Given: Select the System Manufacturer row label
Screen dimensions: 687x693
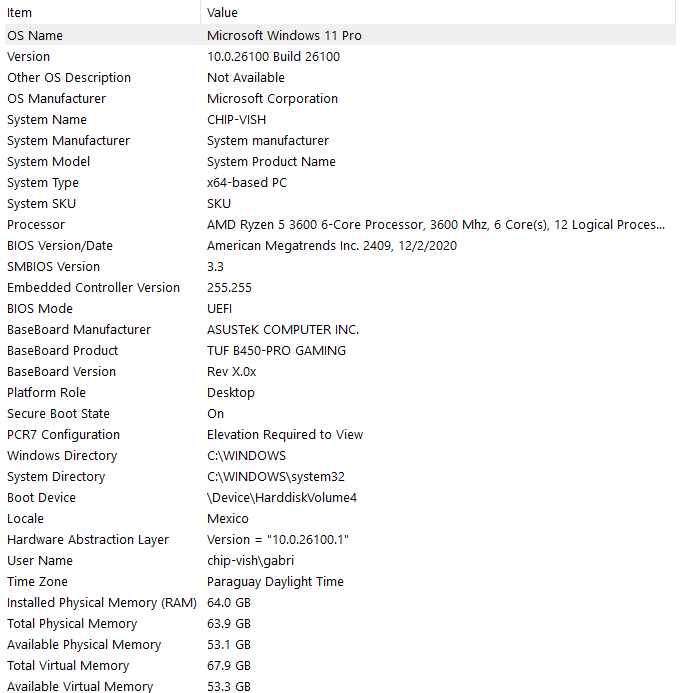Looking at the screenshot, I should 69,141.
